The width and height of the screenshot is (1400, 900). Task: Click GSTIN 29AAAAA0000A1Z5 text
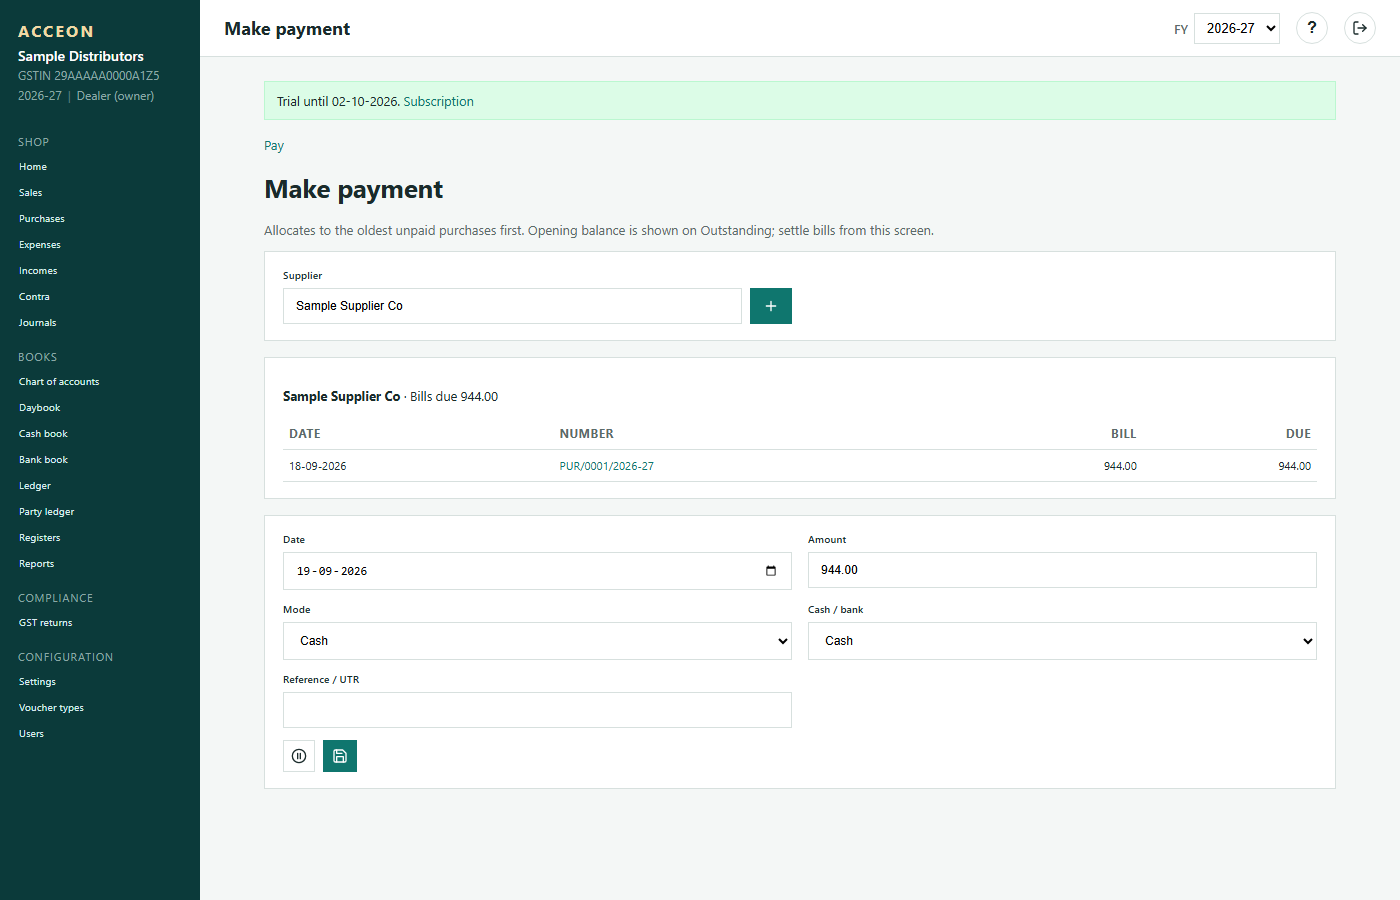coord(89,76)
